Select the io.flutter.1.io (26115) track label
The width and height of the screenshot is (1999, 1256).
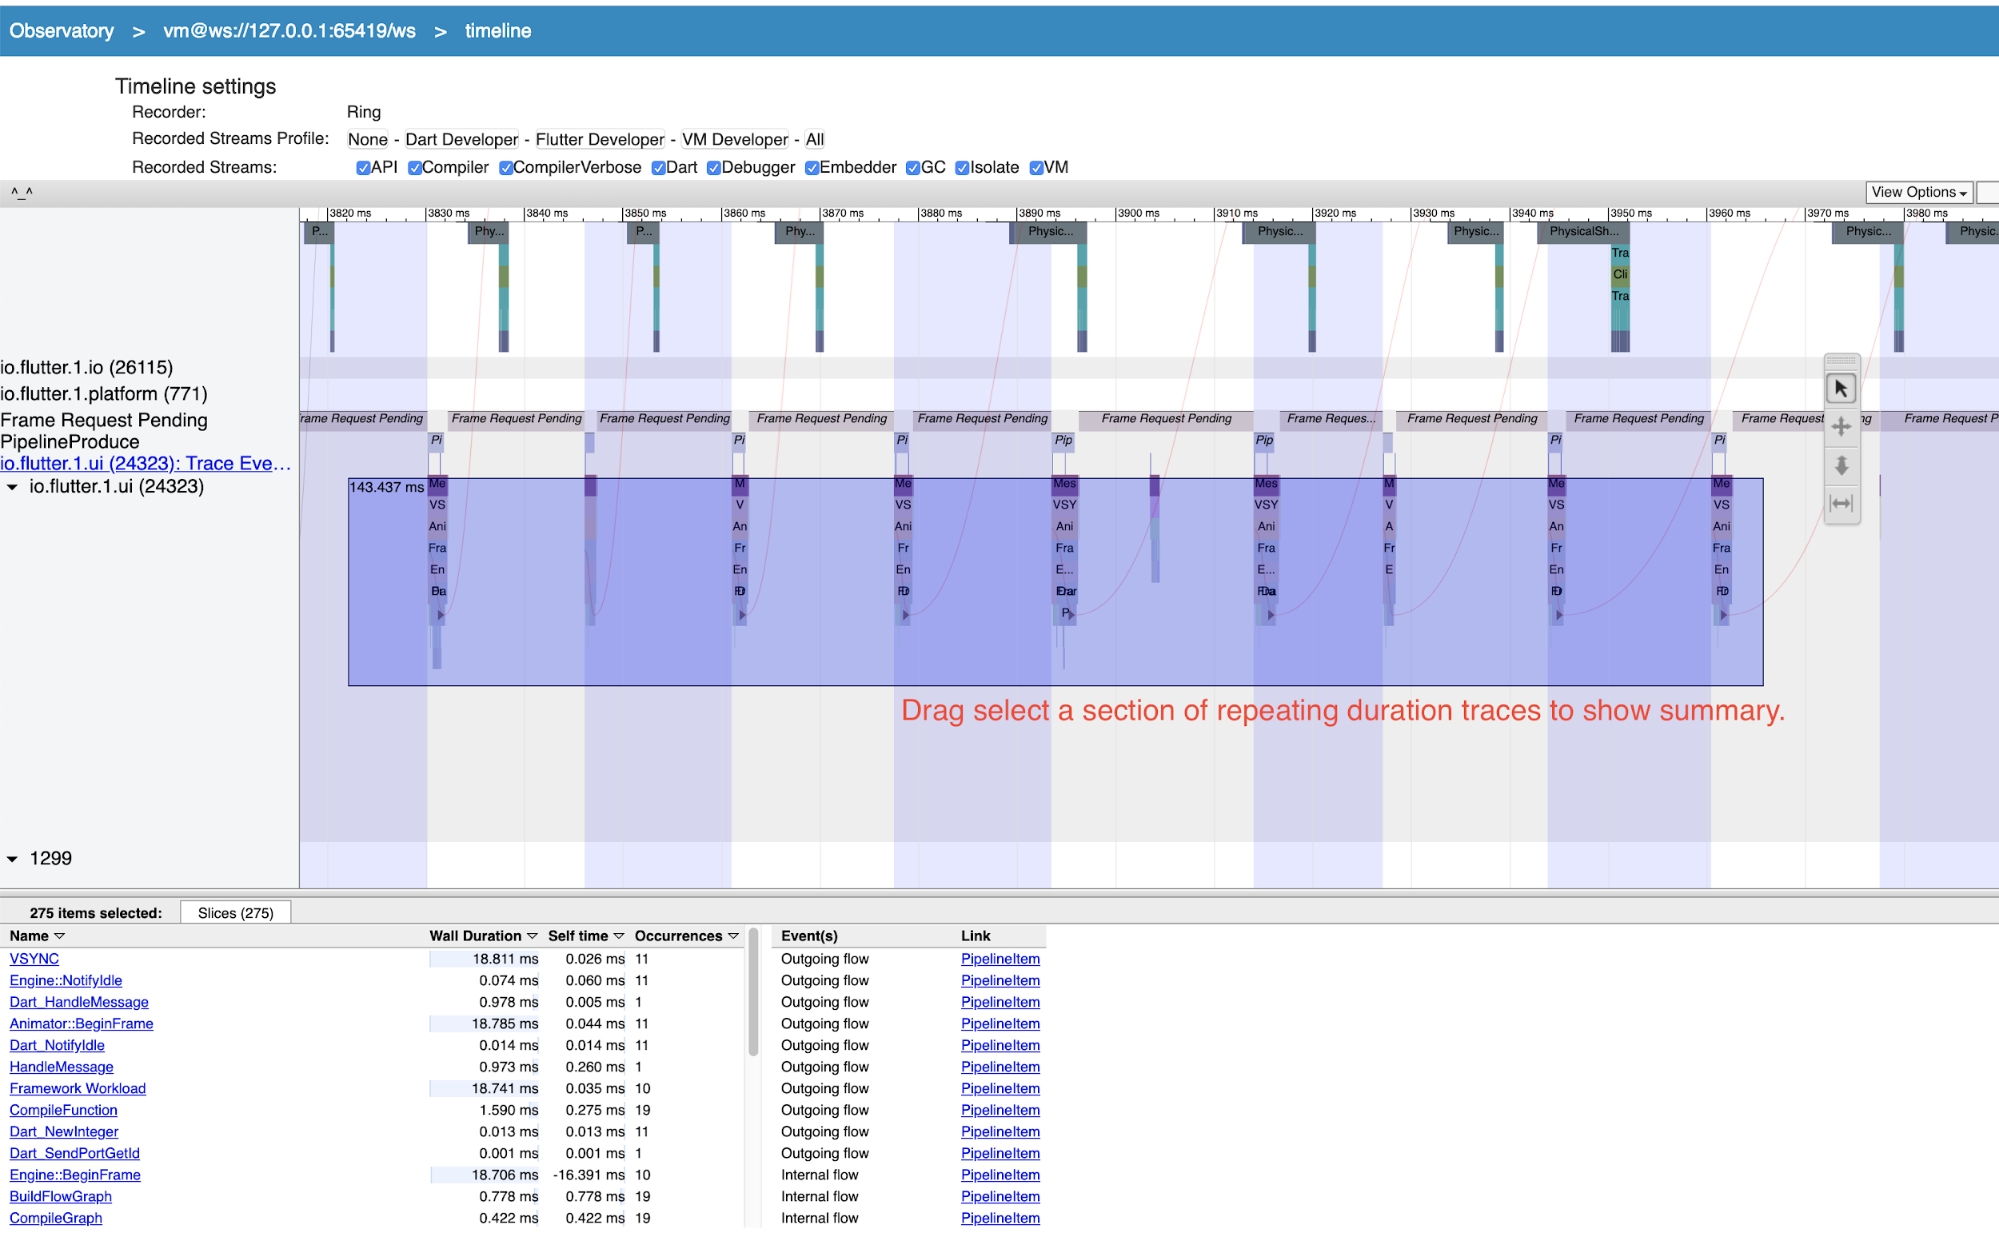pos(87,368)
